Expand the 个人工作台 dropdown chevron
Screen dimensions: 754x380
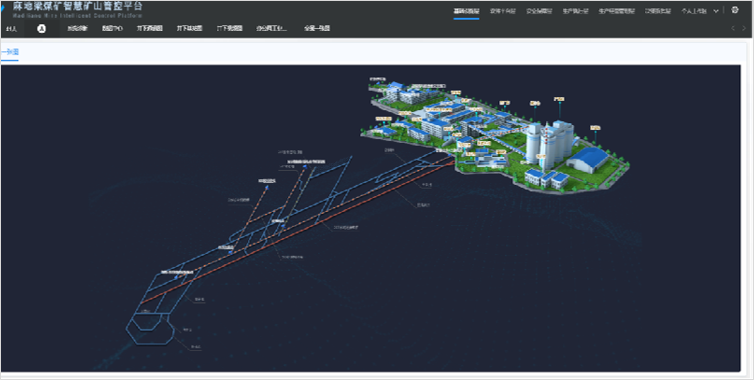click(x=716, y=11)
